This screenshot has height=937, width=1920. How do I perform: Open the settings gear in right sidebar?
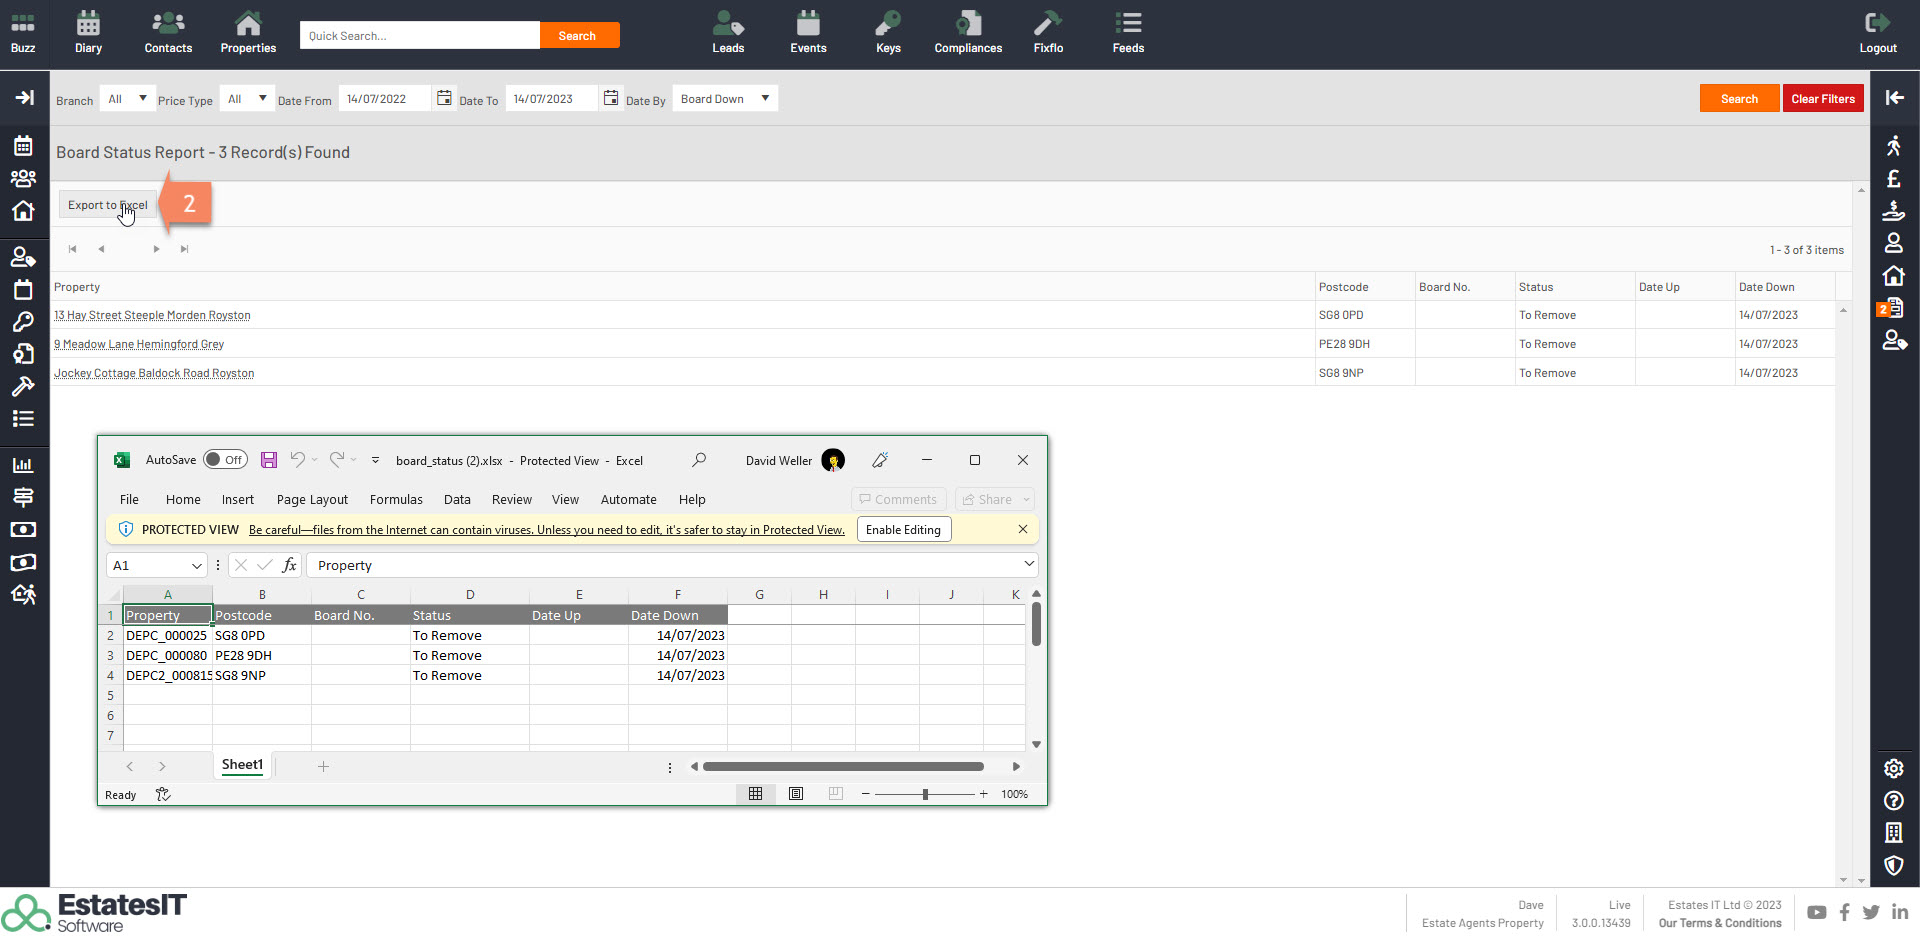[x=1893, y=768]
